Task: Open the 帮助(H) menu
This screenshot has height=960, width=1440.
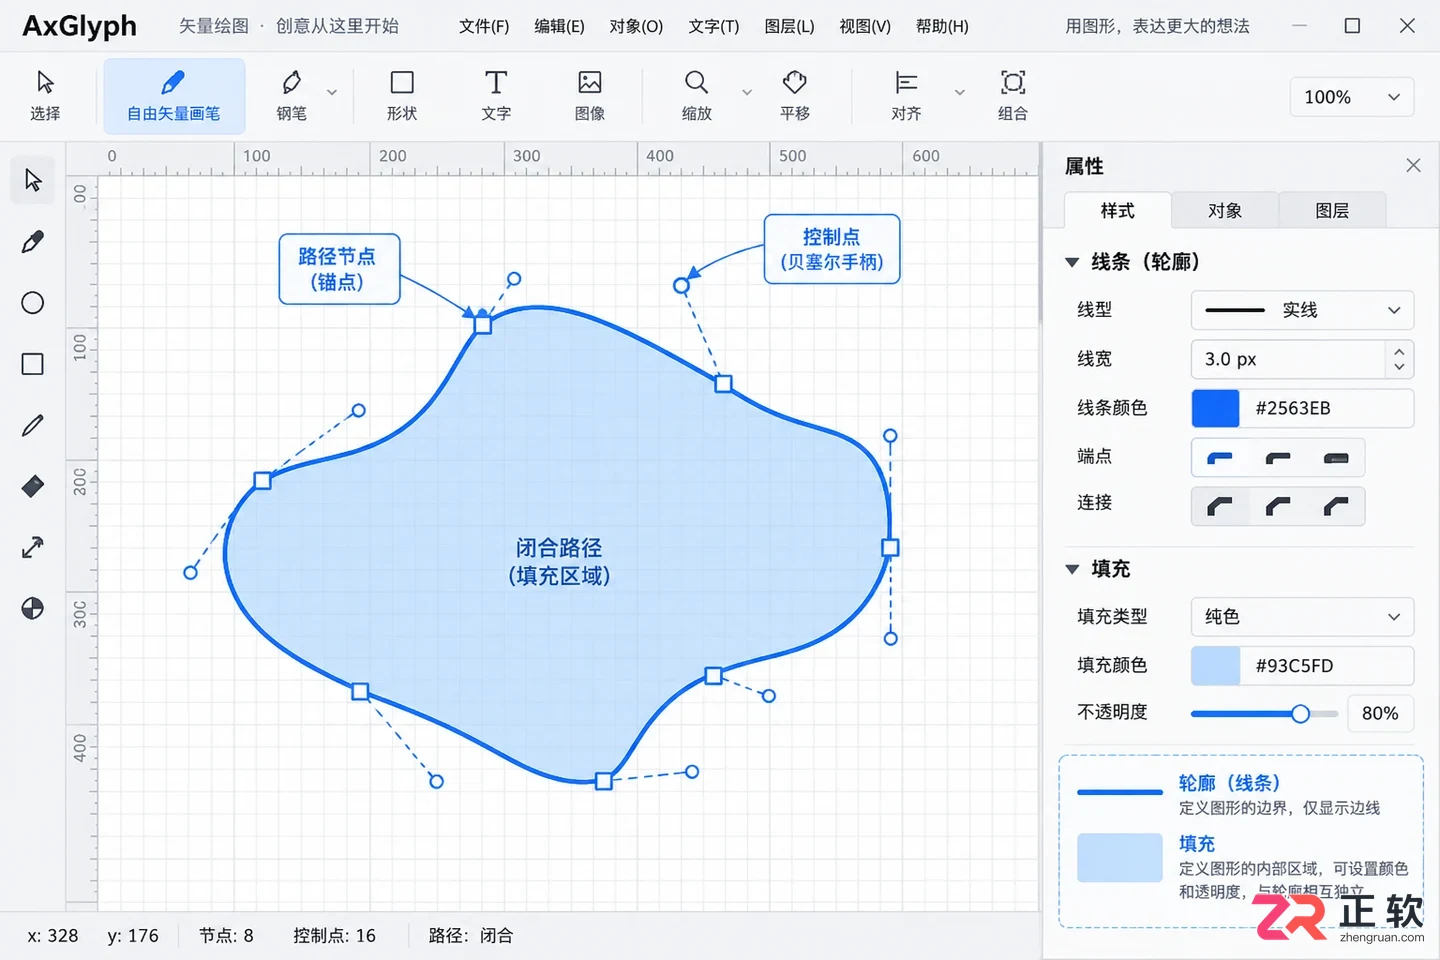Action: (942, 26)
